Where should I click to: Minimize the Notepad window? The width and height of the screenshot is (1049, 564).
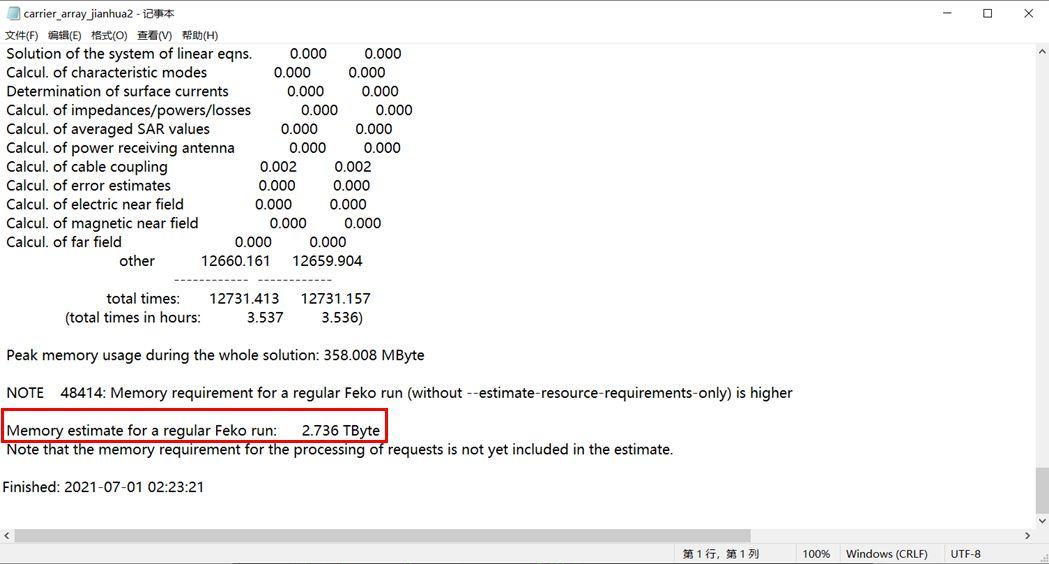click(x=947, y=13)
